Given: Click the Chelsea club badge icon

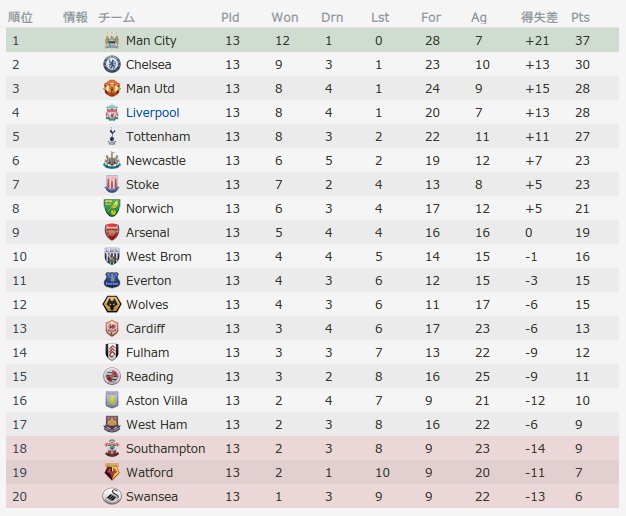Looking at the screenshot, I should point(112,64).
